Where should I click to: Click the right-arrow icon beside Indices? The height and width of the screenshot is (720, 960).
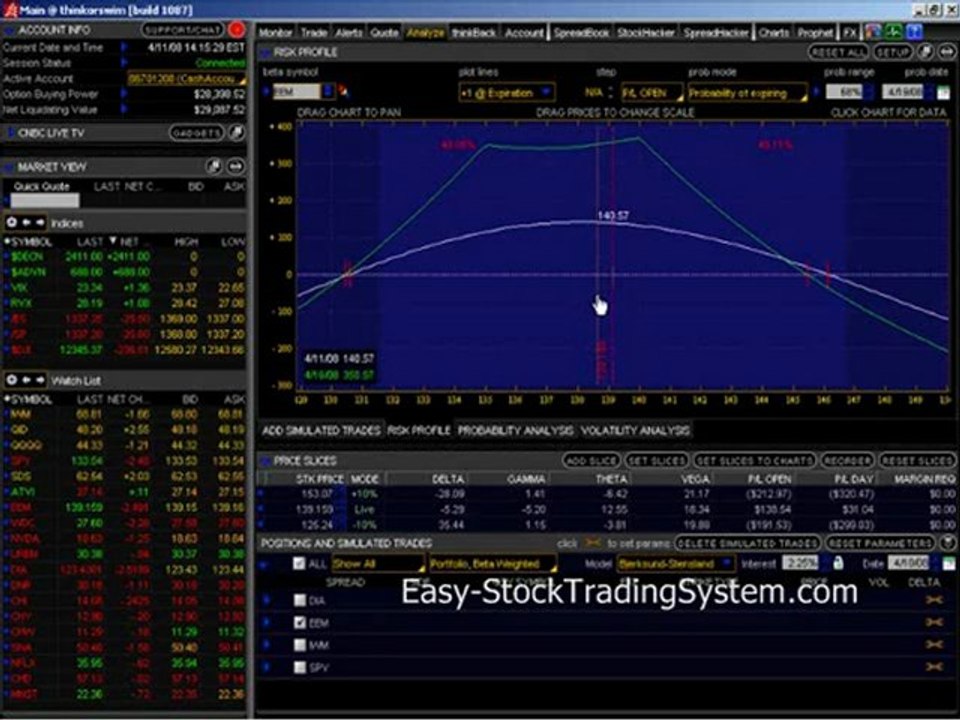(x=40, y=223)
